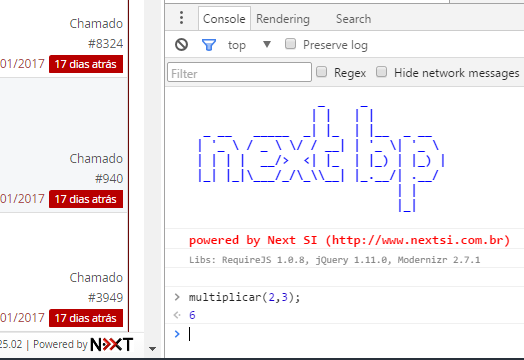This screenshot has height=360, width=524.
Task: Click the NEXT logo in the footer
Action: tap(112, 344)
